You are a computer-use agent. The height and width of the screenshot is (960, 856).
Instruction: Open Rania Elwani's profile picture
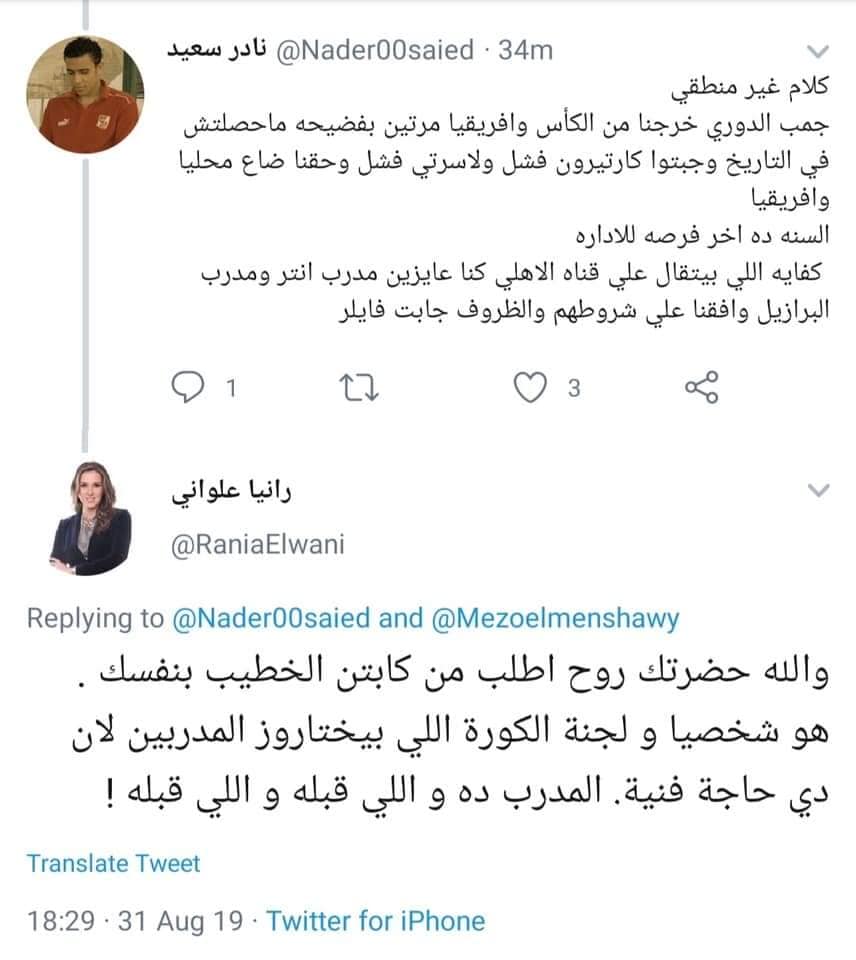[x=91, y=518]
